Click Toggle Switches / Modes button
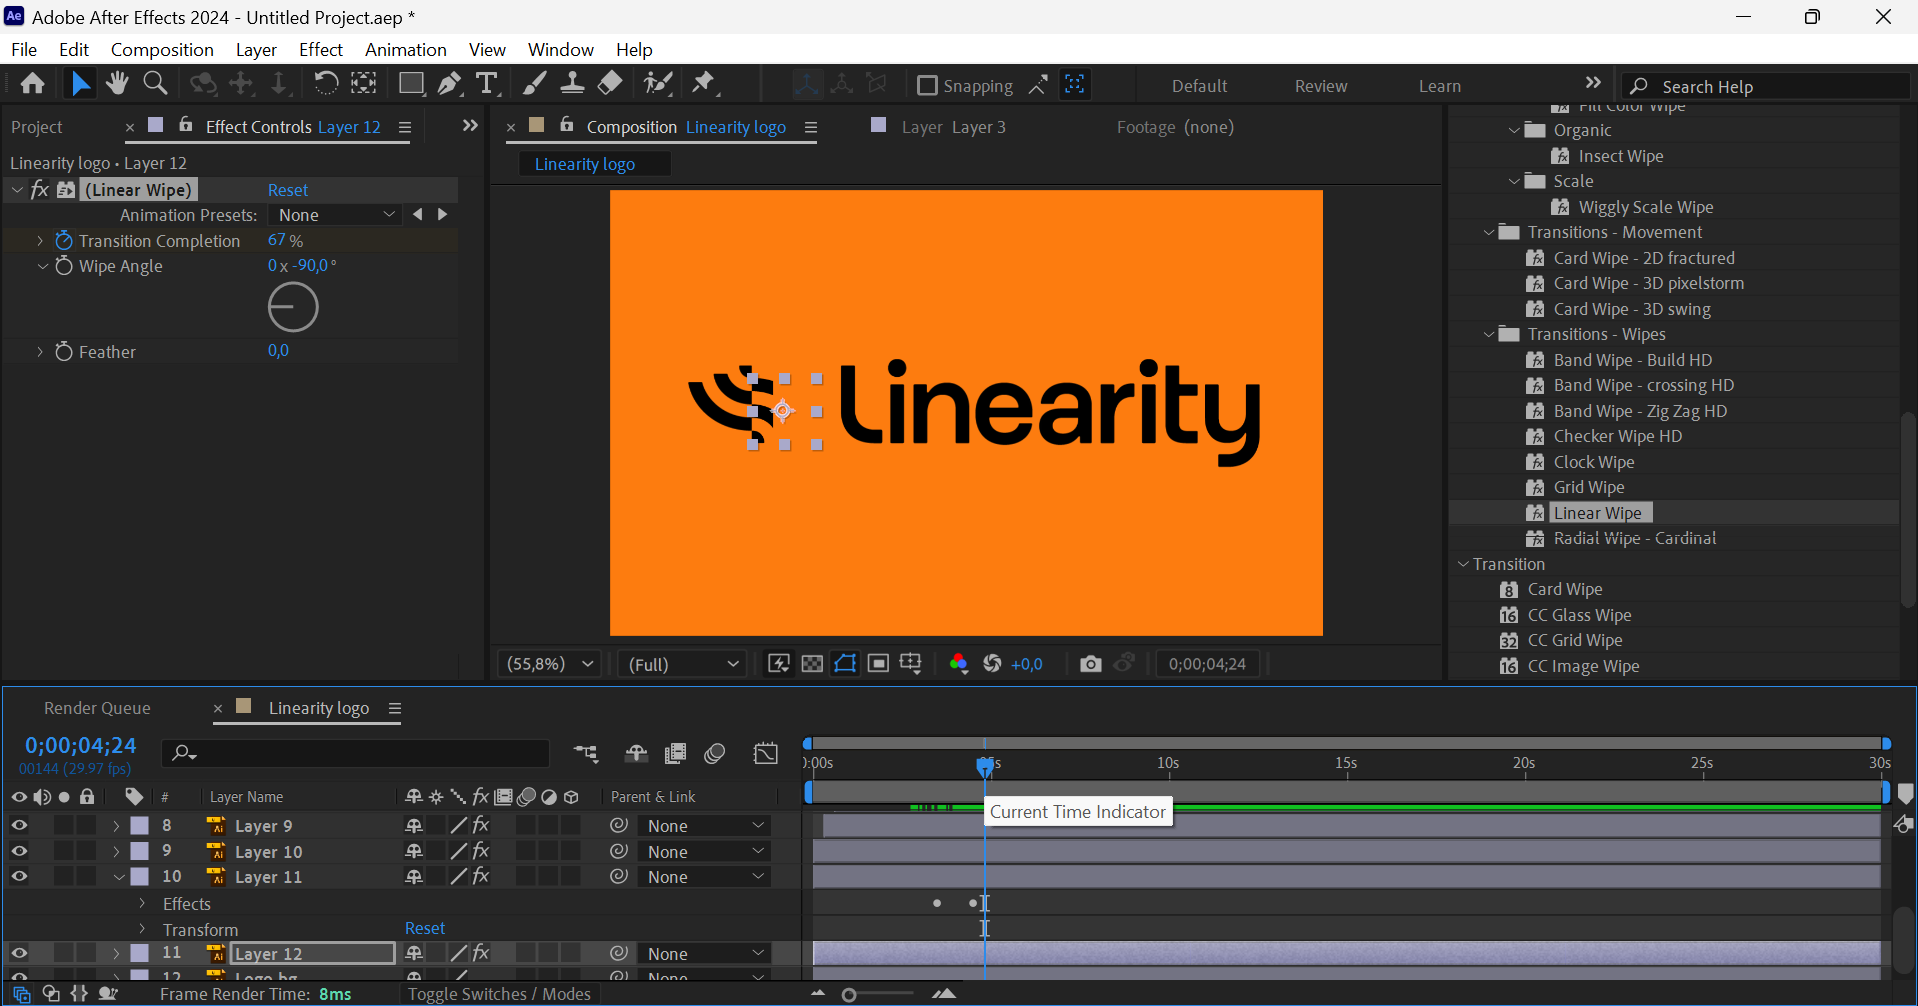This screenshot has width=1918, height=1006. 499,994
